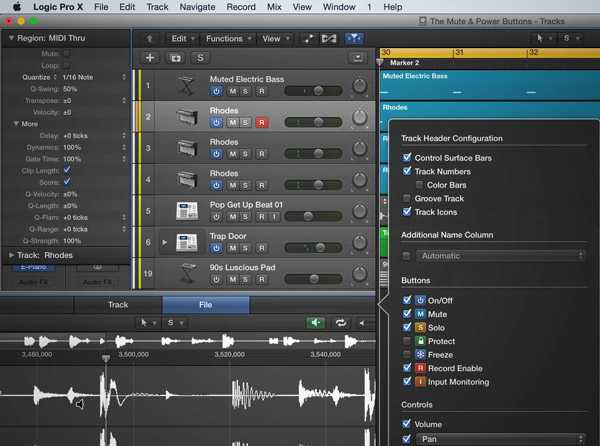
Task: Collapse the Region: MIDI Thru disclosure triangle
Action: 11,38
